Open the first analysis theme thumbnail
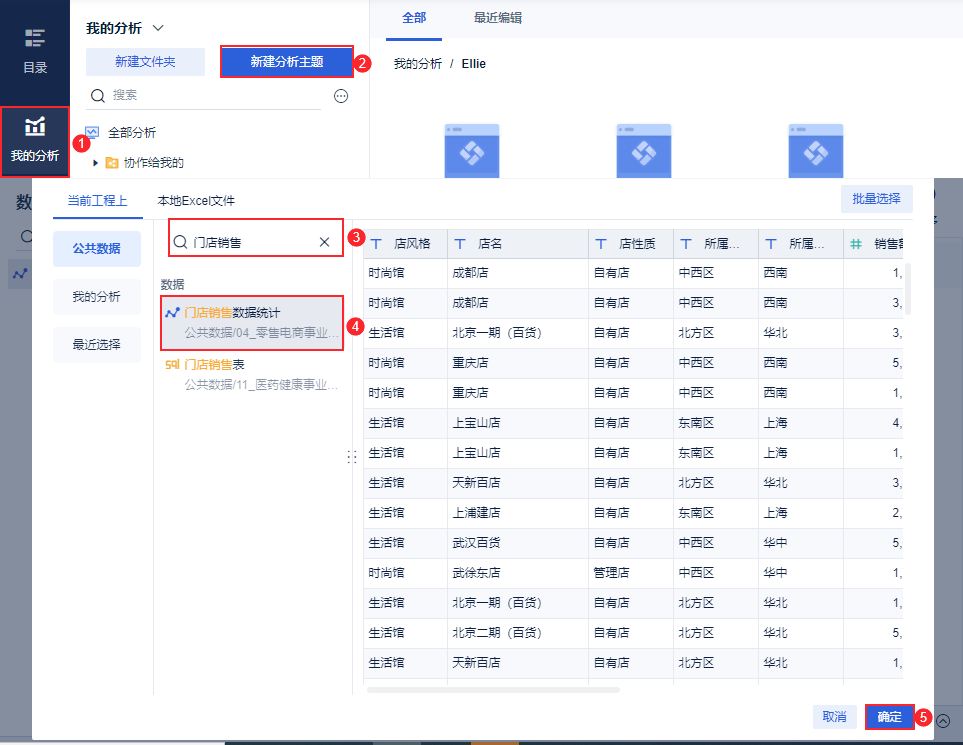This screenshot has height=745, width=963. [x=472, y=151]
